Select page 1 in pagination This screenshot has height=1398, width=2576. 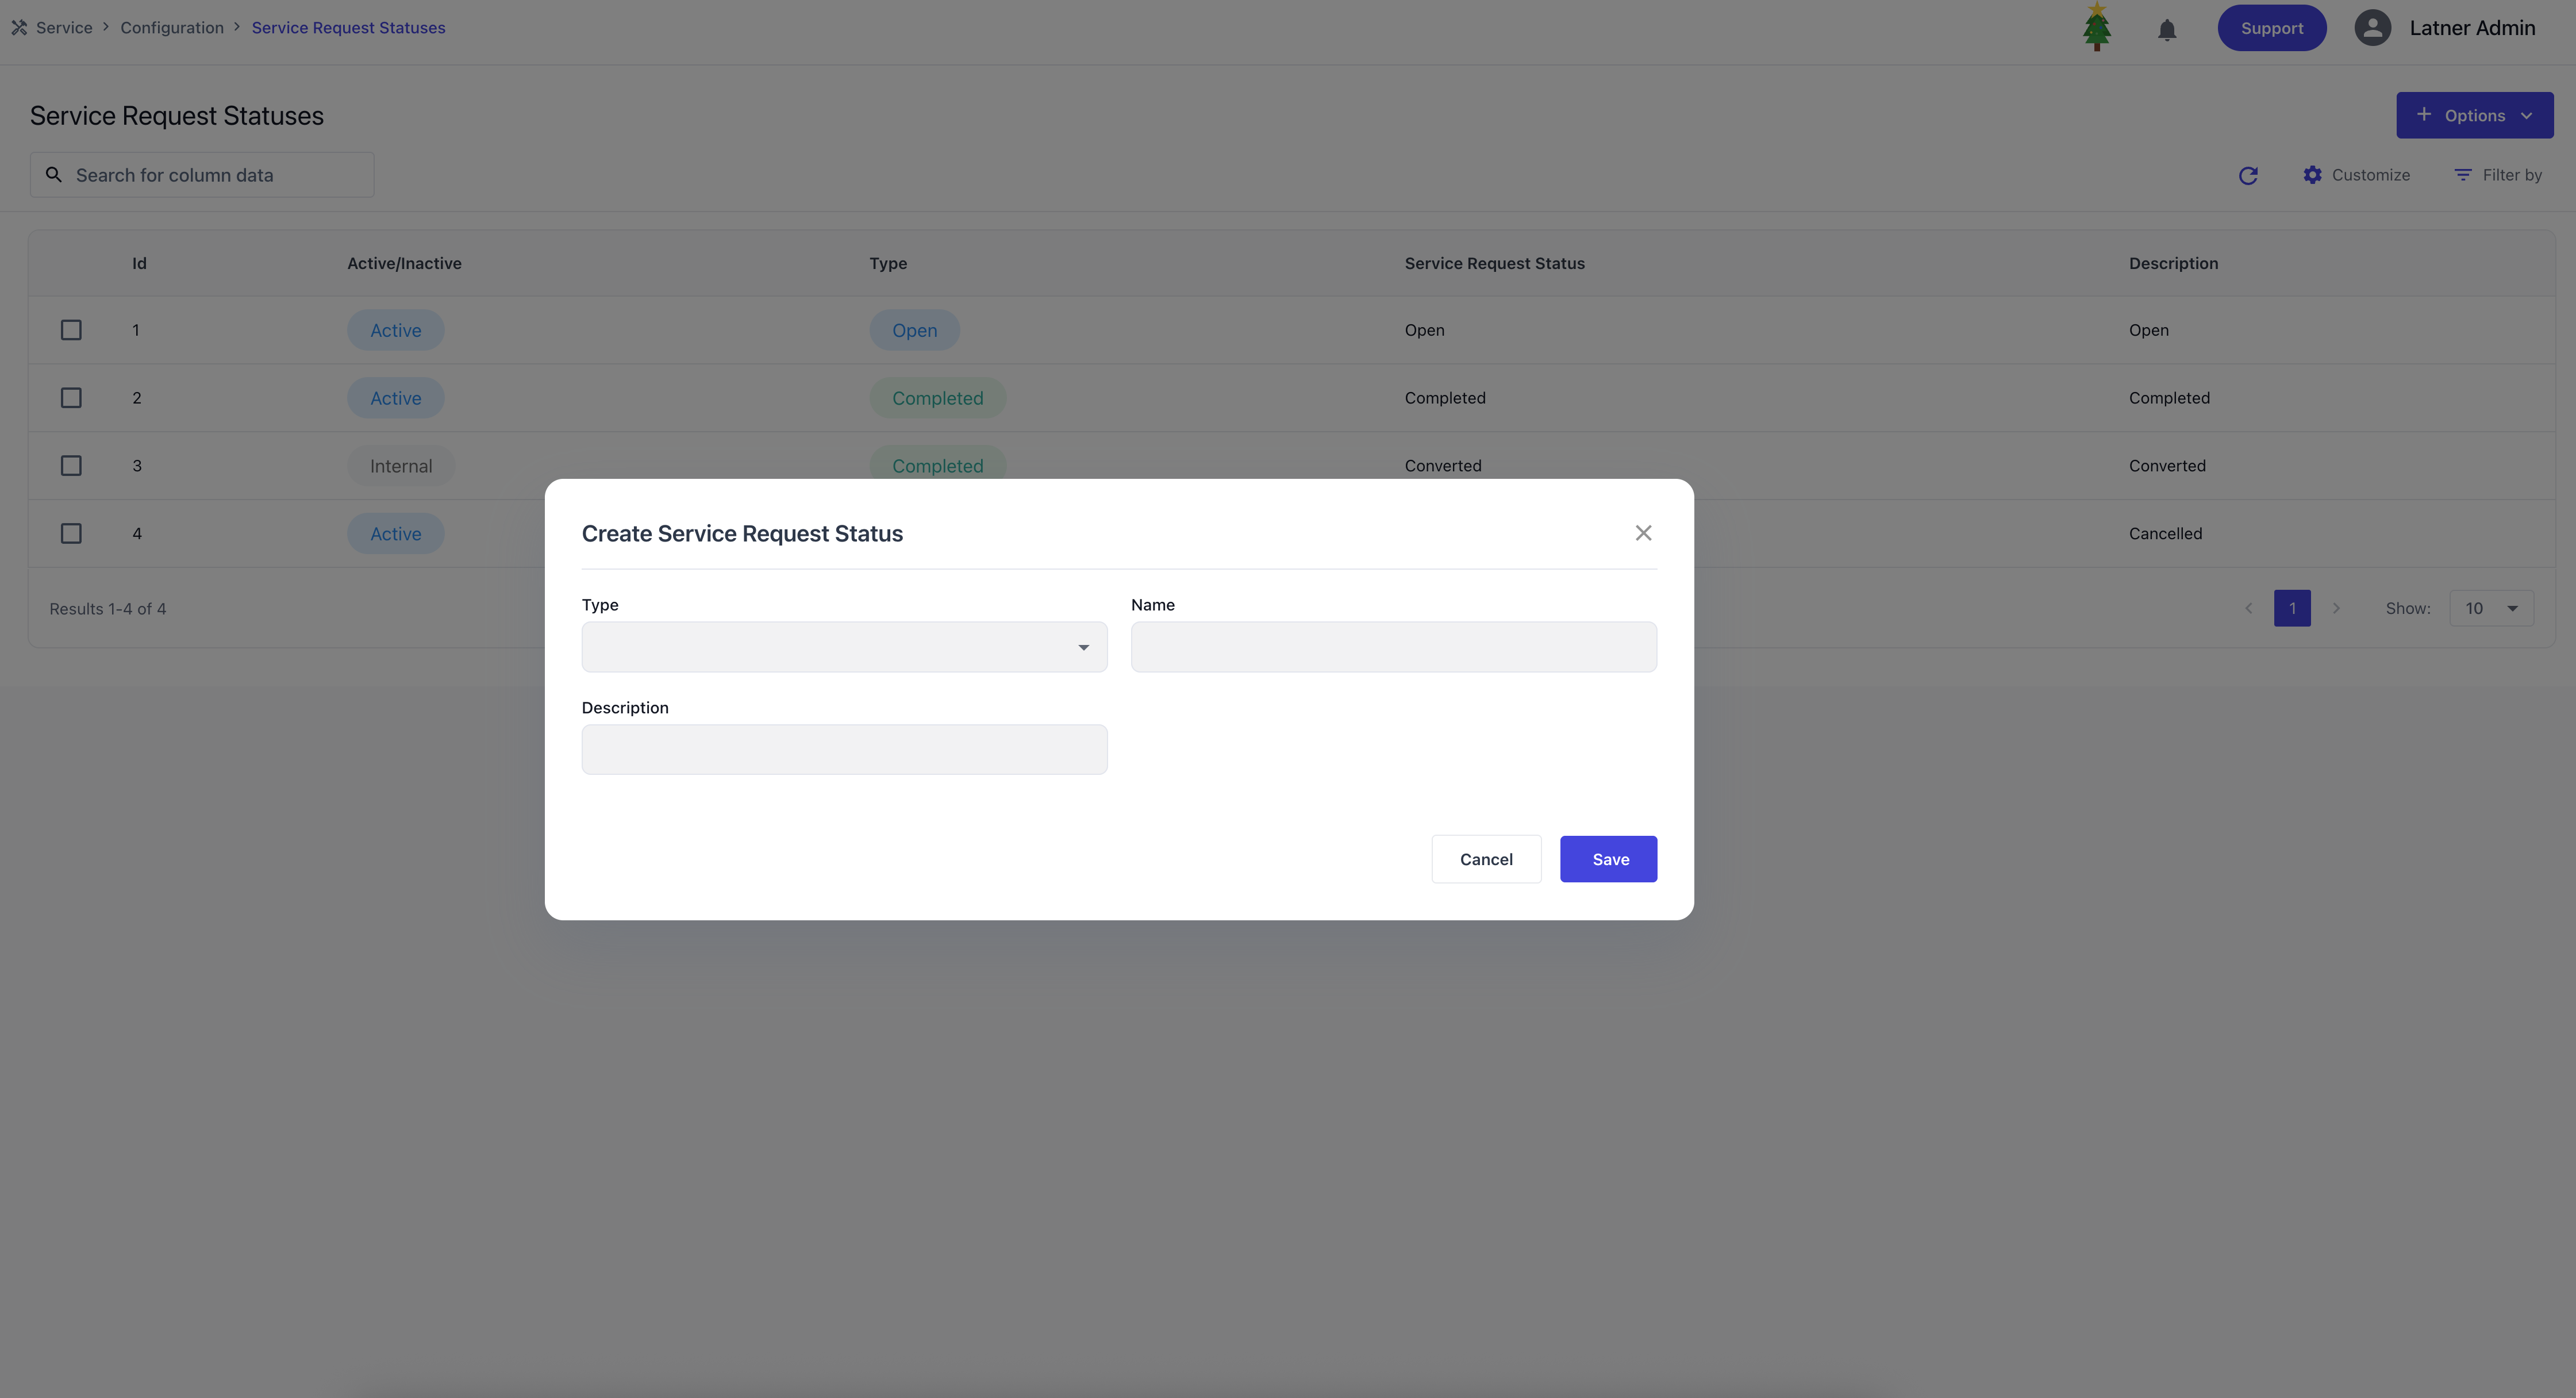click(x=2291, y=608)
